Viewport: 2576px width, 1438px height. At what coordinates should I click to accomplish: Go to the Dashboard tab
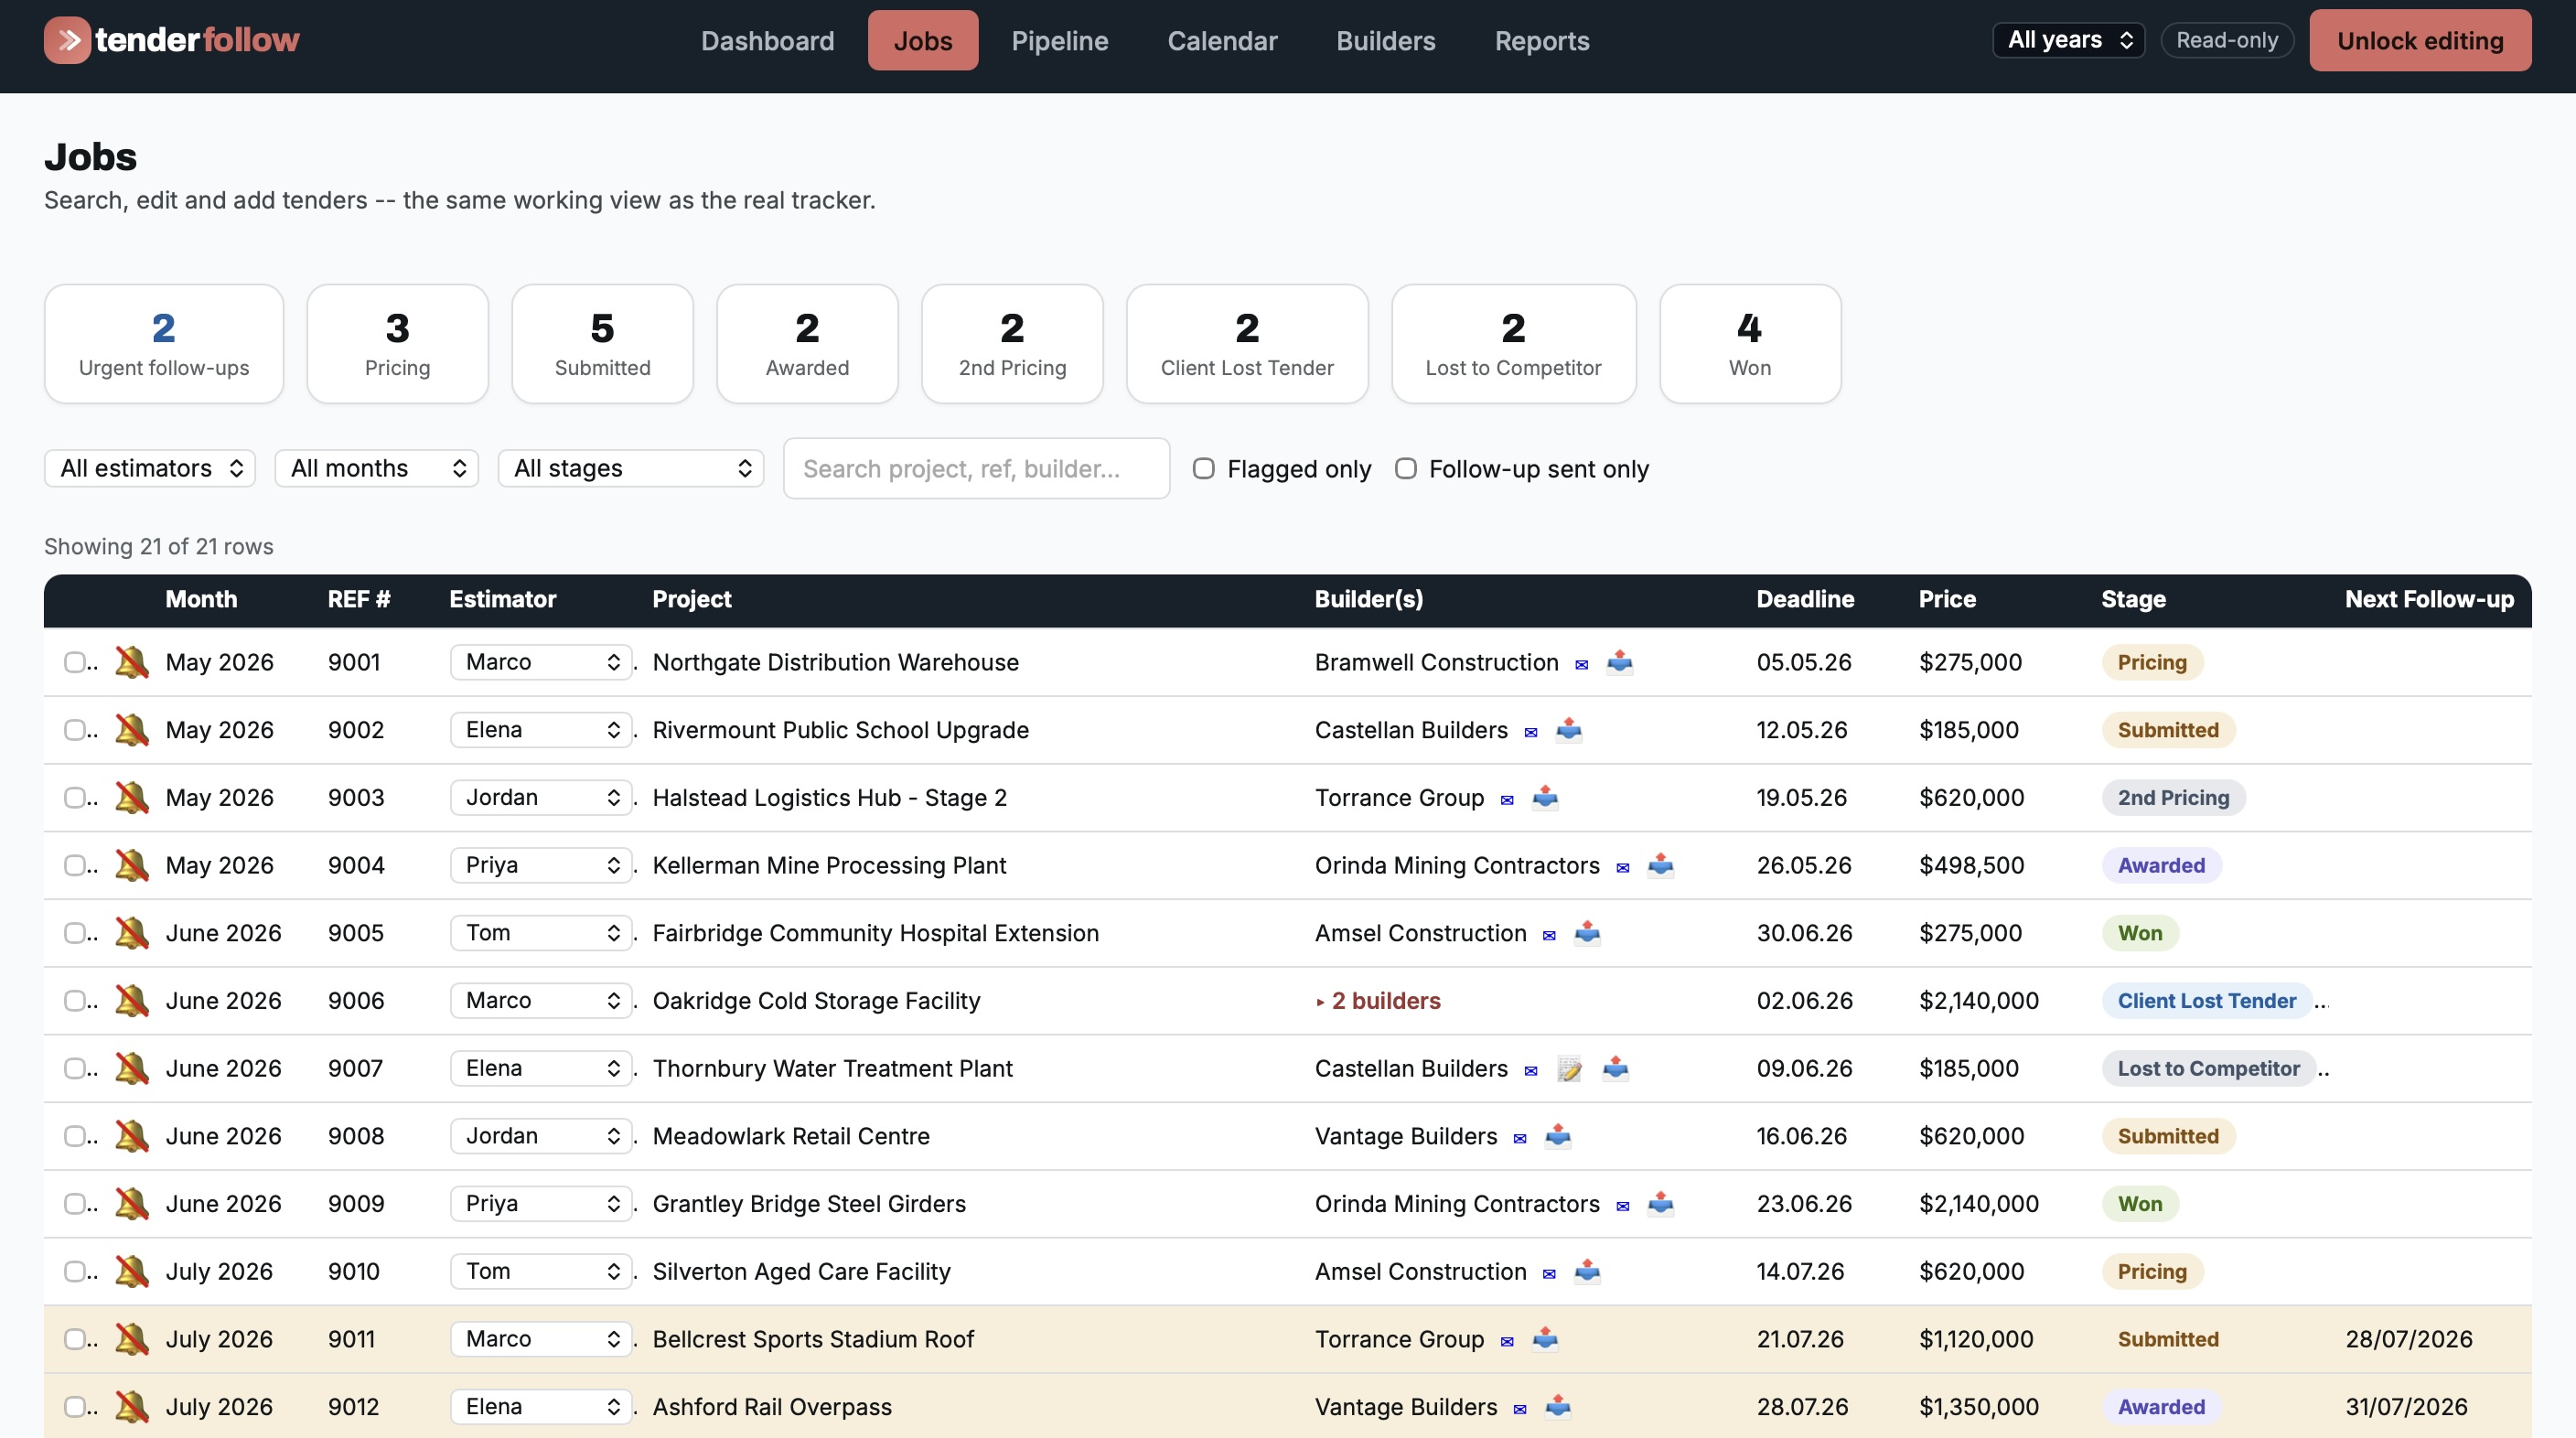click(x=767, y=40)
